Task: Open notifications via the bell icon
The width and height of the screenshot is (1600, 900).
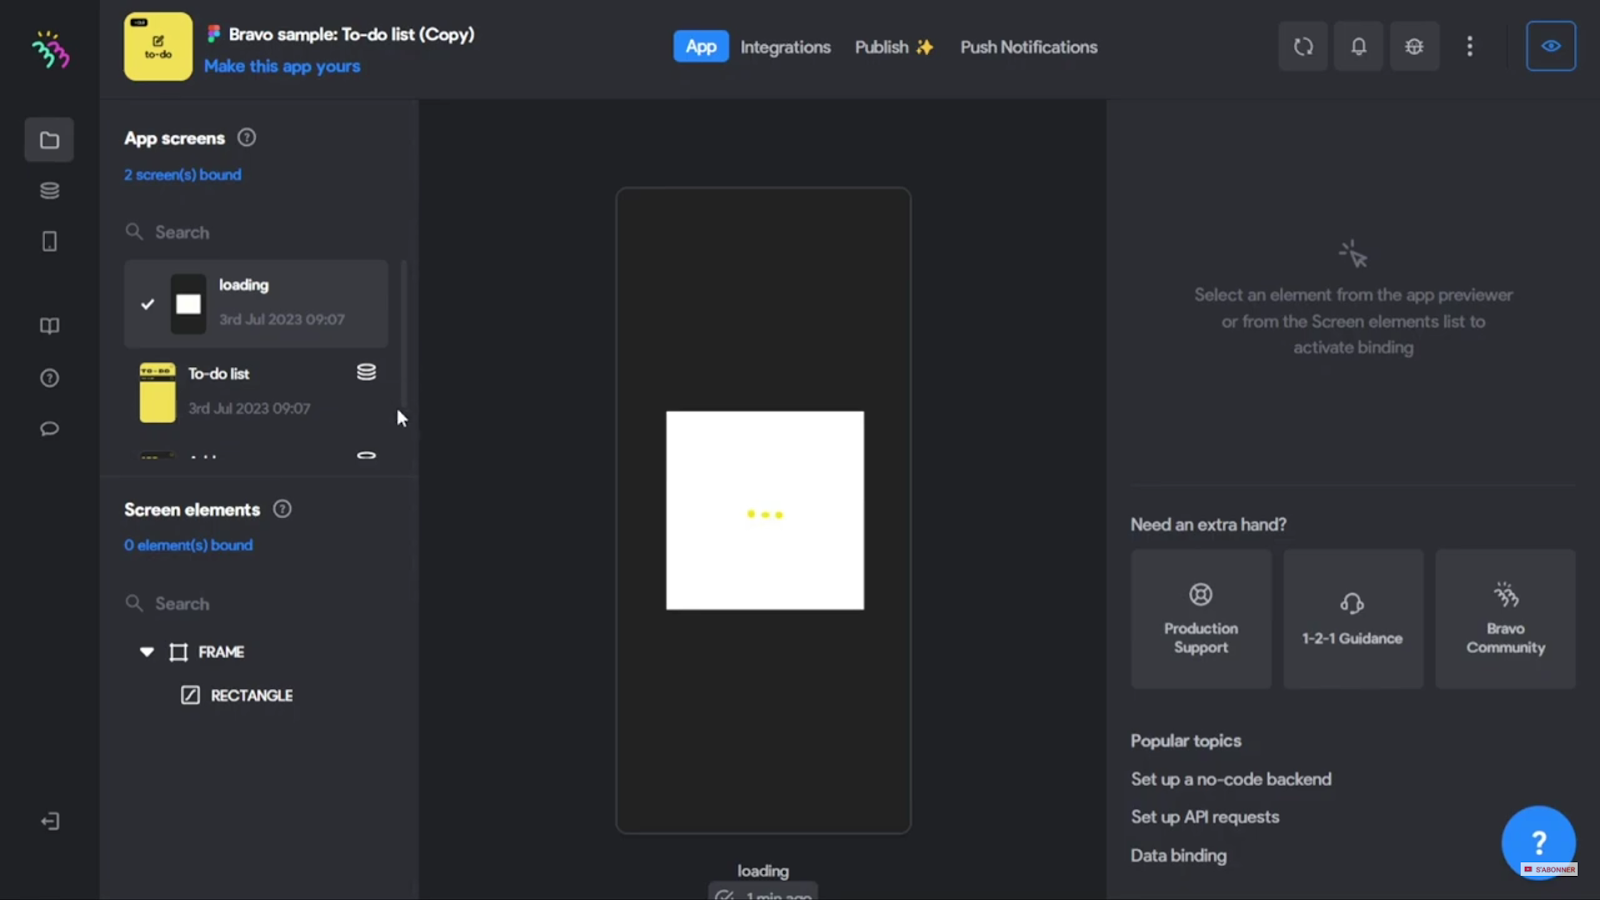Action: (1358, 45)
